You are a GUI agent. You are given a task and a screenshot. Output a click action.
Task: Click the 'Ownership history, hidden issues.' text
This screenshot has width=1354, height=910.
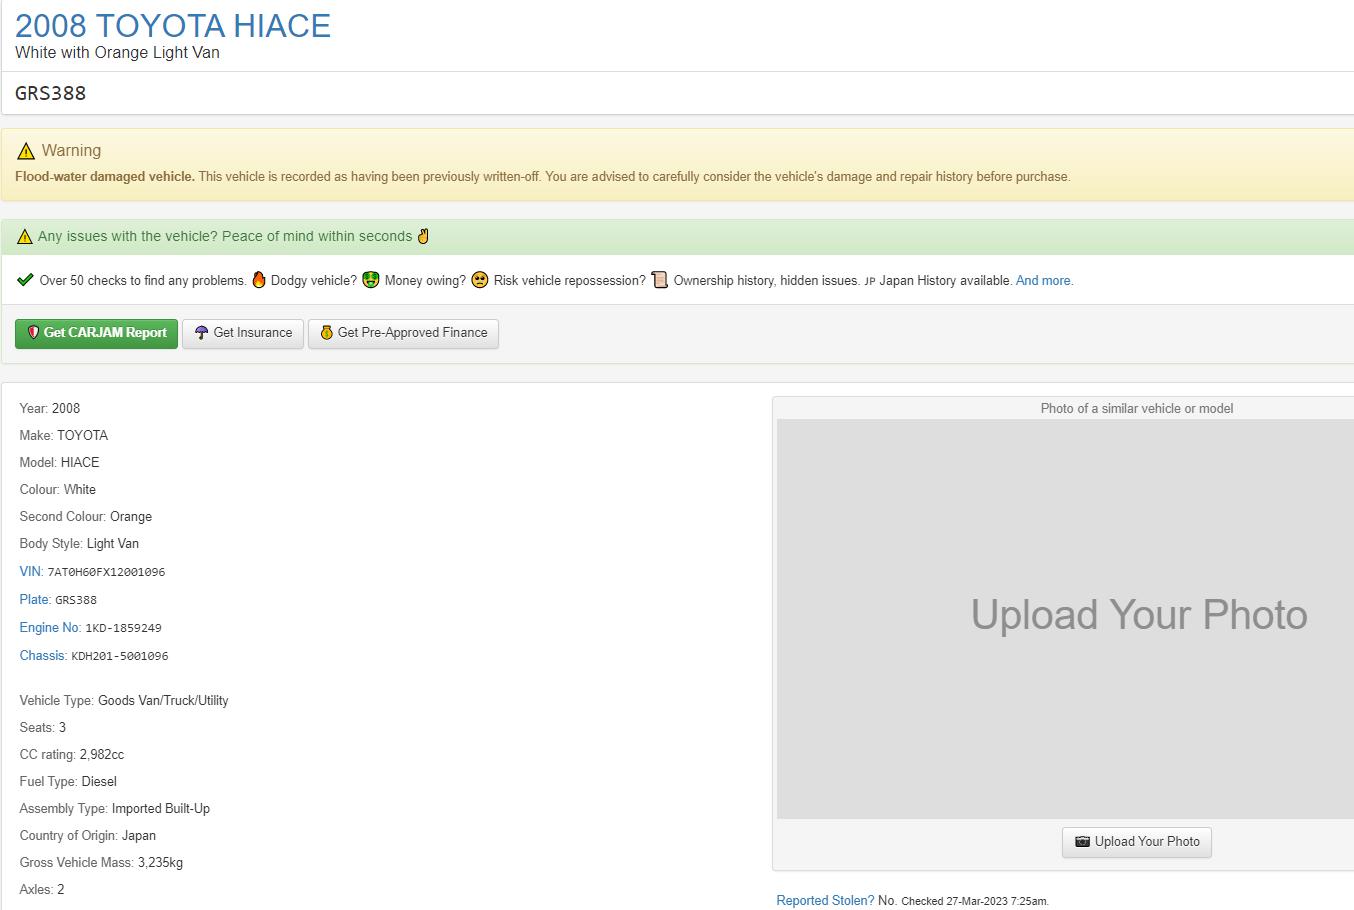click(767, 281)
